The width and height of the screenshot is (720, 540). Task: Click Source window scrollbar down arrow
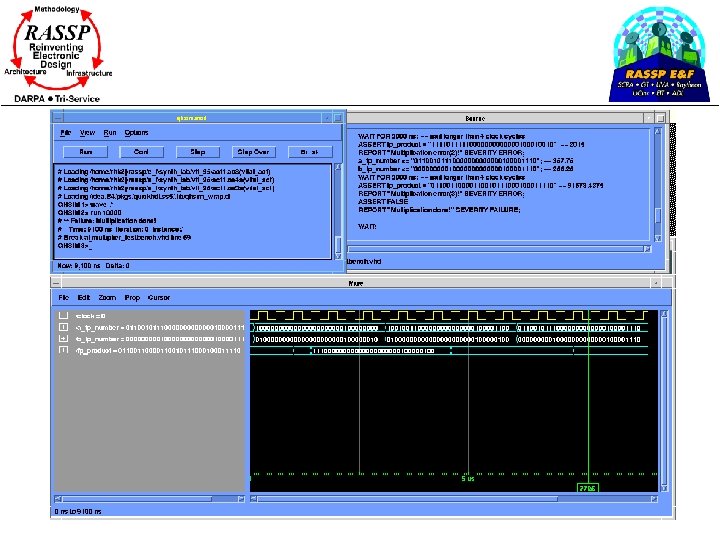[658, 238]
